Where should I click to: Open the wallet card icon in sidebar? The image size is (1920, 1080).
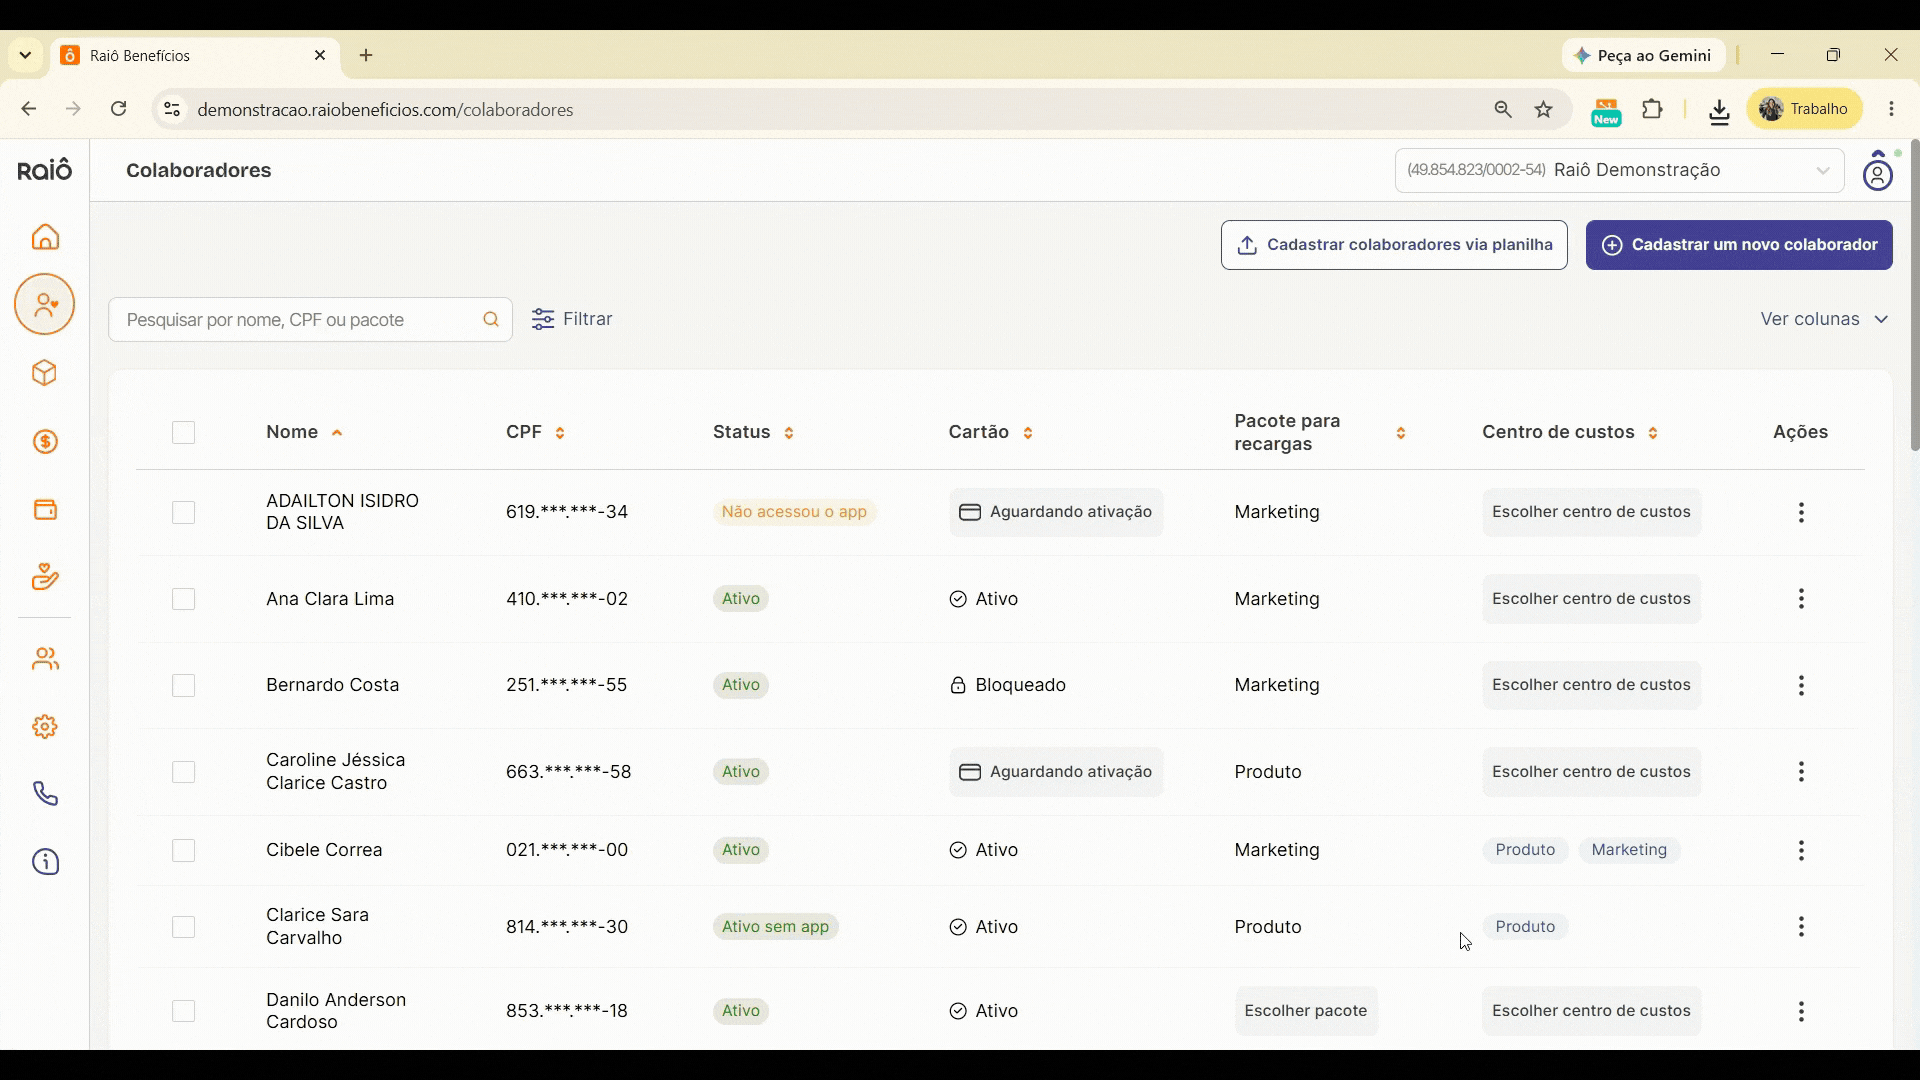coord(45,510)
